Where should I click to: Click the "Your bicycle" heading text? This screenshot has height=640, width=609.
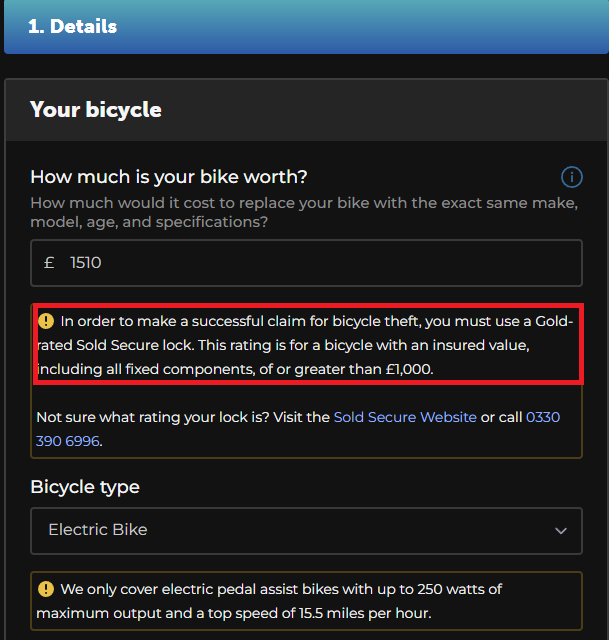pyautogui.click(x=96, y=110)
